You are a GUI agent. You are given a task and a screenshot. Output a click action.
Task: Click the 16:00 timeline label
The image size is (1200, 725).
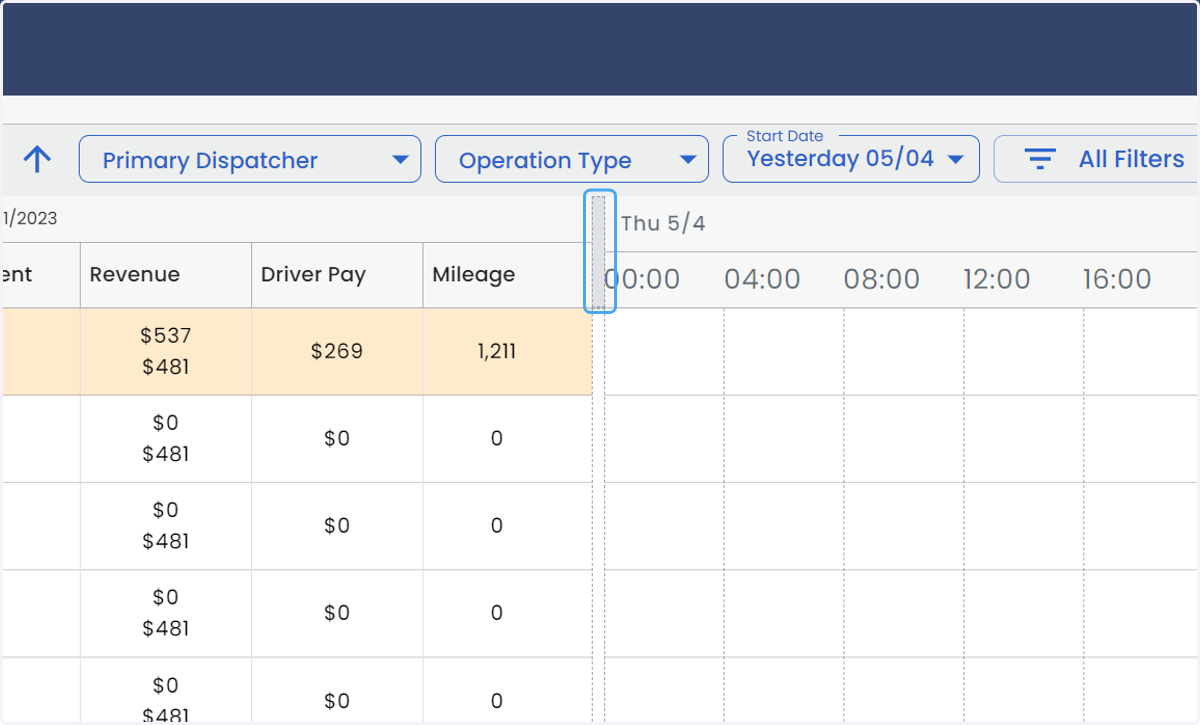pos(1117,279)
